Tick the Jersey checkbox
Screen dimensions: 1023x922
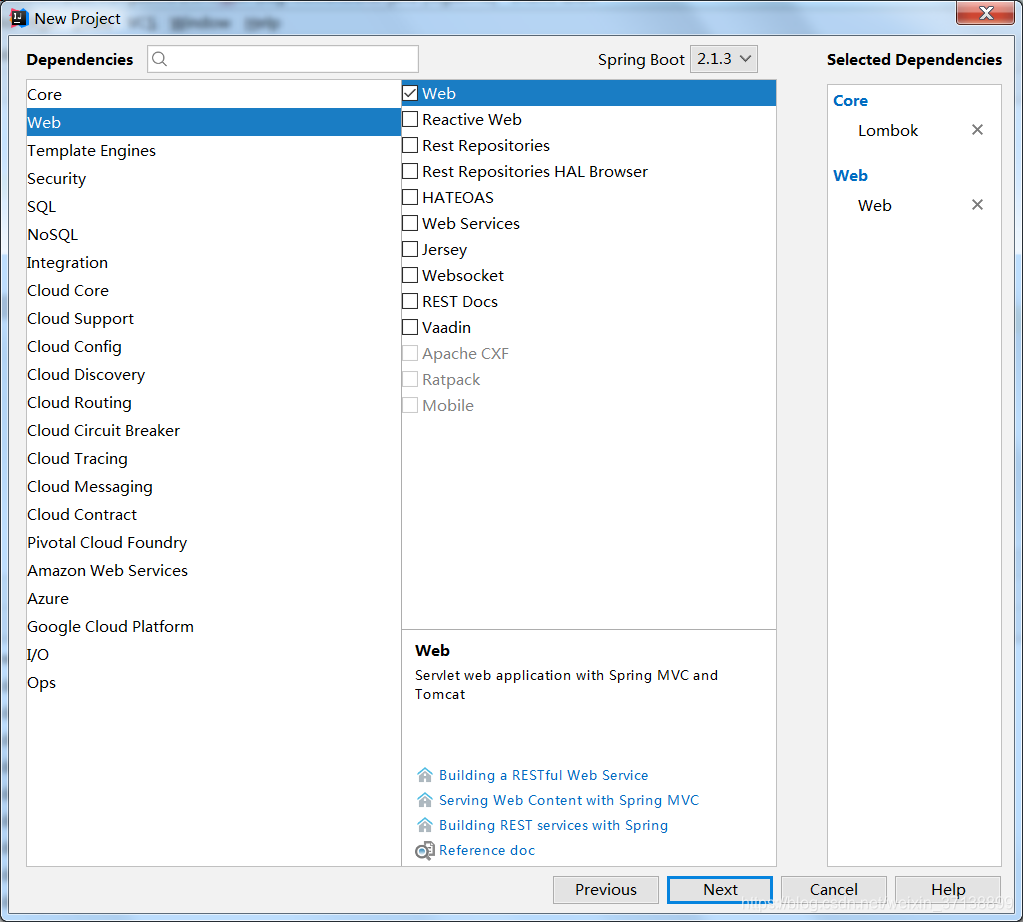(x=410, y=249)
